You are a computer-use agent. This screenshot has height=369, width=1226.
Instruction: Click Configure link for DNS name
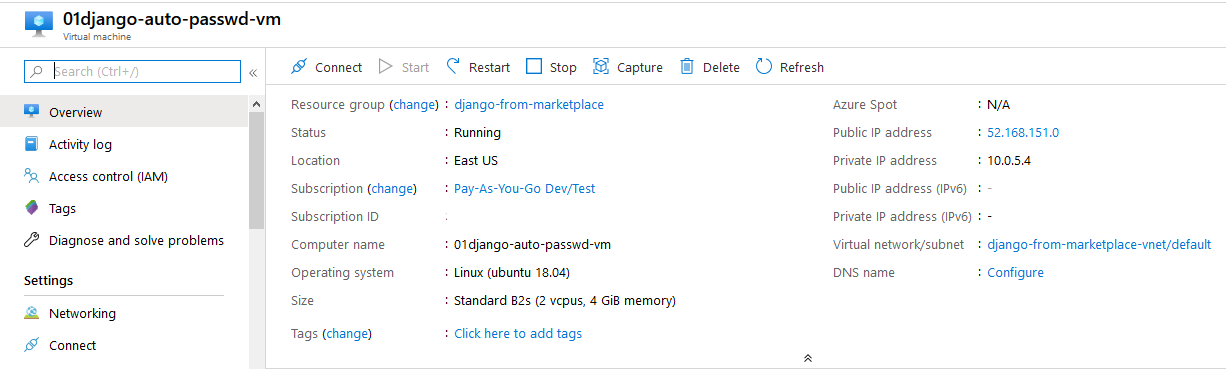click(x=1015, y=272)
